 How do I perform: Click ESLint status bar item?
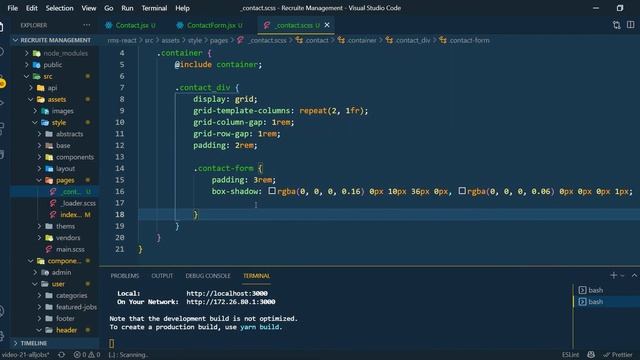point(570,355)
